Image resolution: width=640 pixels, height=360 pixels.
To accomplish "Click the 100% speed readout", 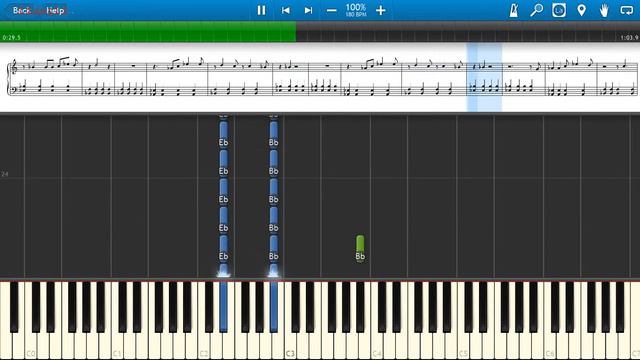I will point(356,8).
